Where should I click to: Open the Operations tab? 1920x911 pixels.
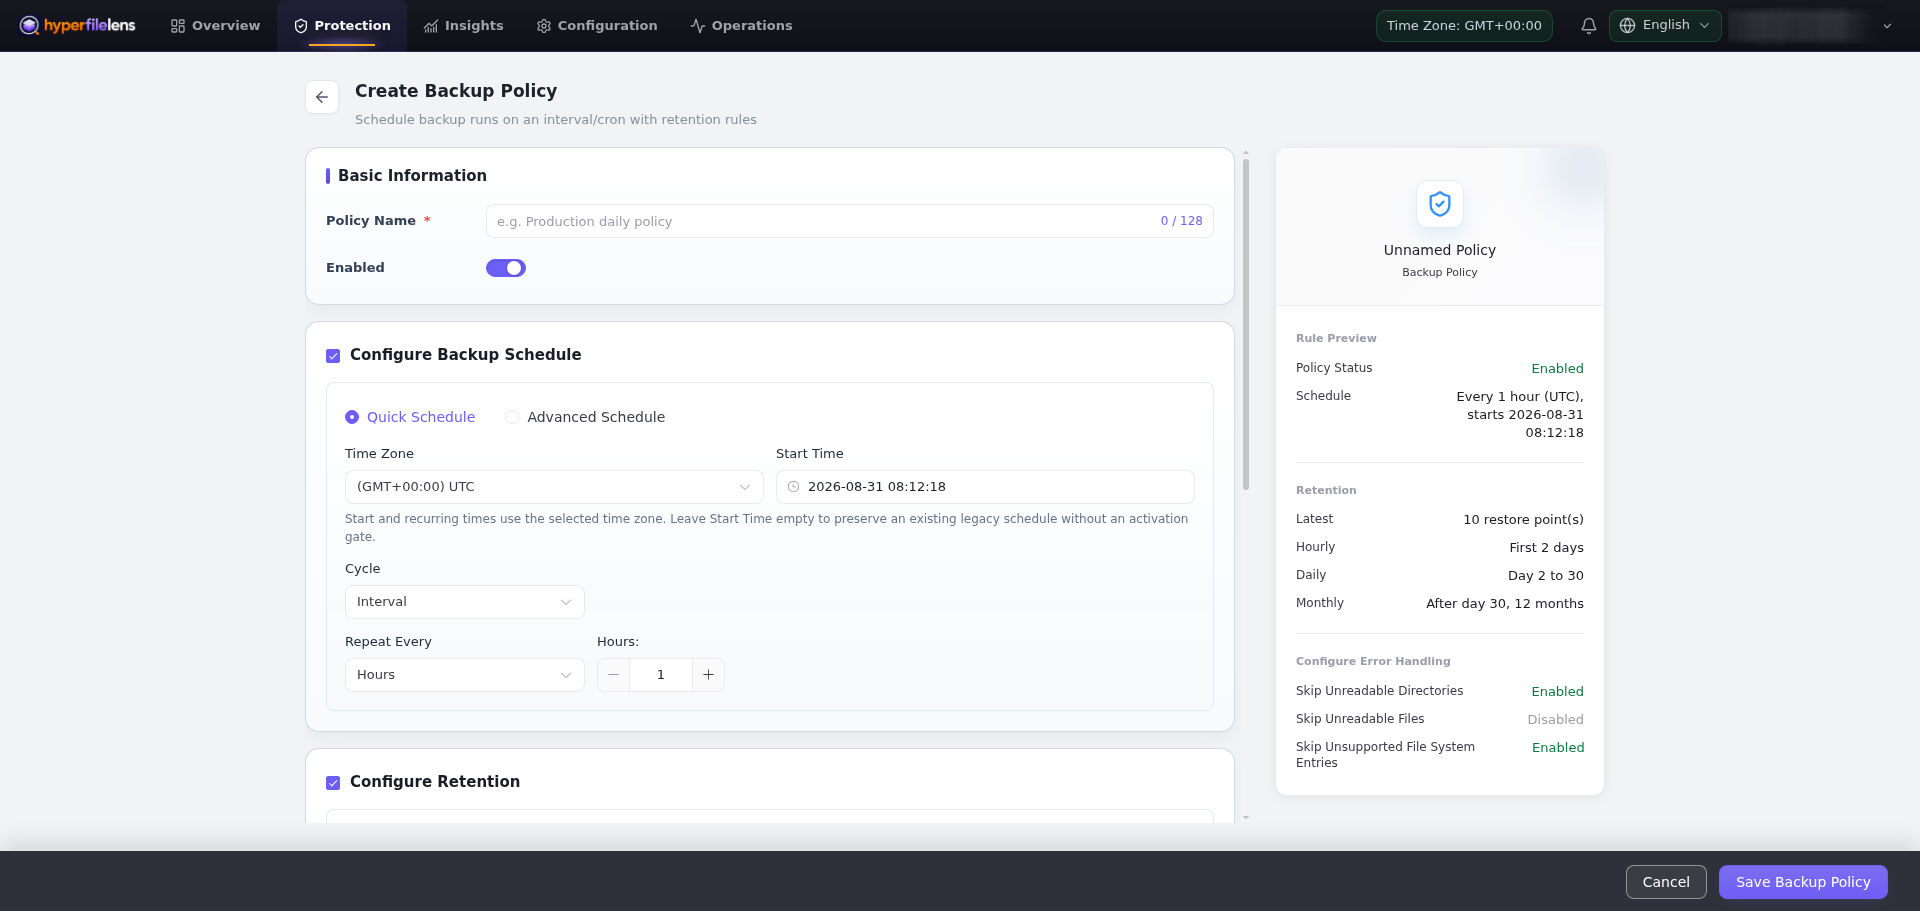(741, 26)
